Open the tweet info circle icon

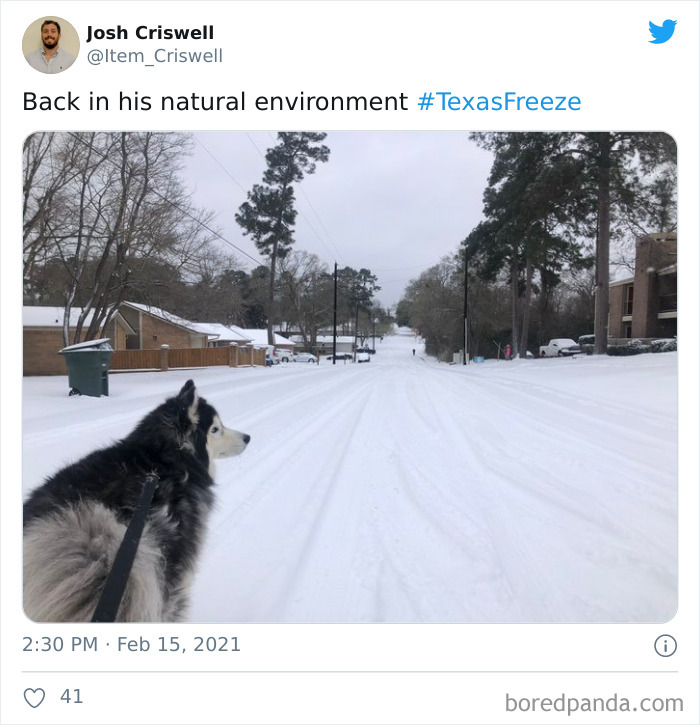[x=665, y=645]
